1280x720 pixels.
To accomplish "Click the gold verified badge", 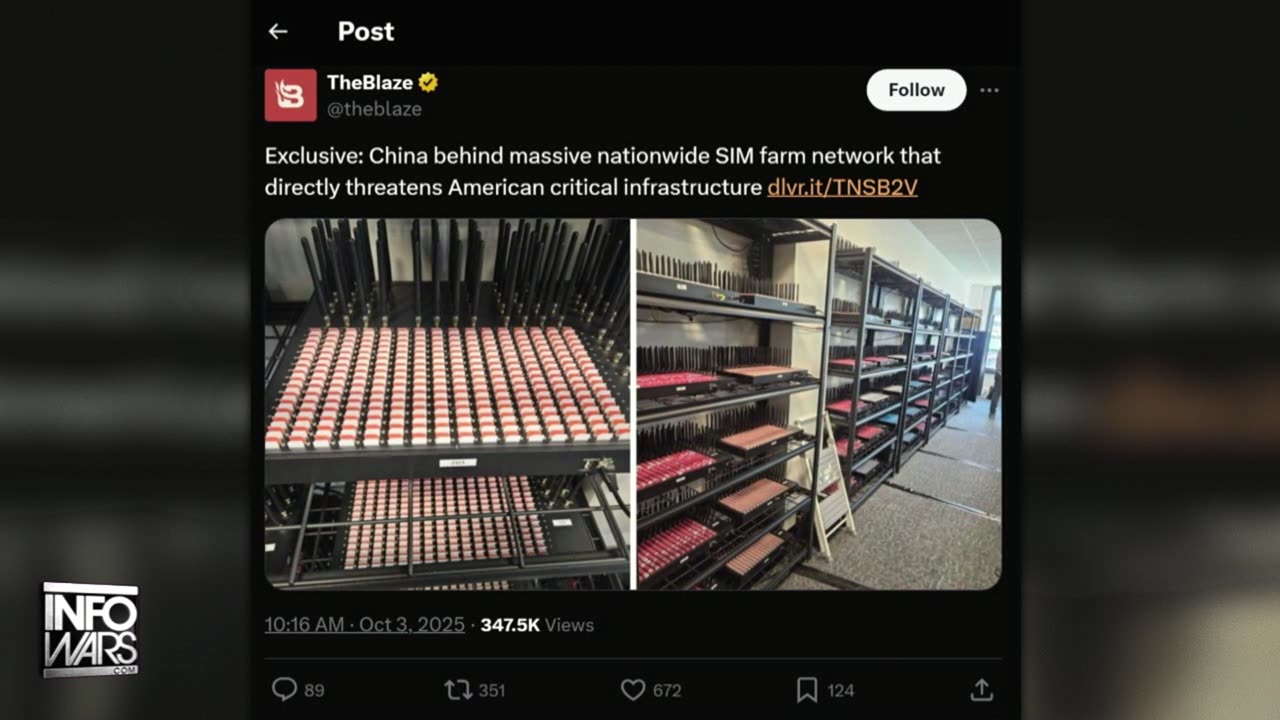I will (x=428, y=83).
